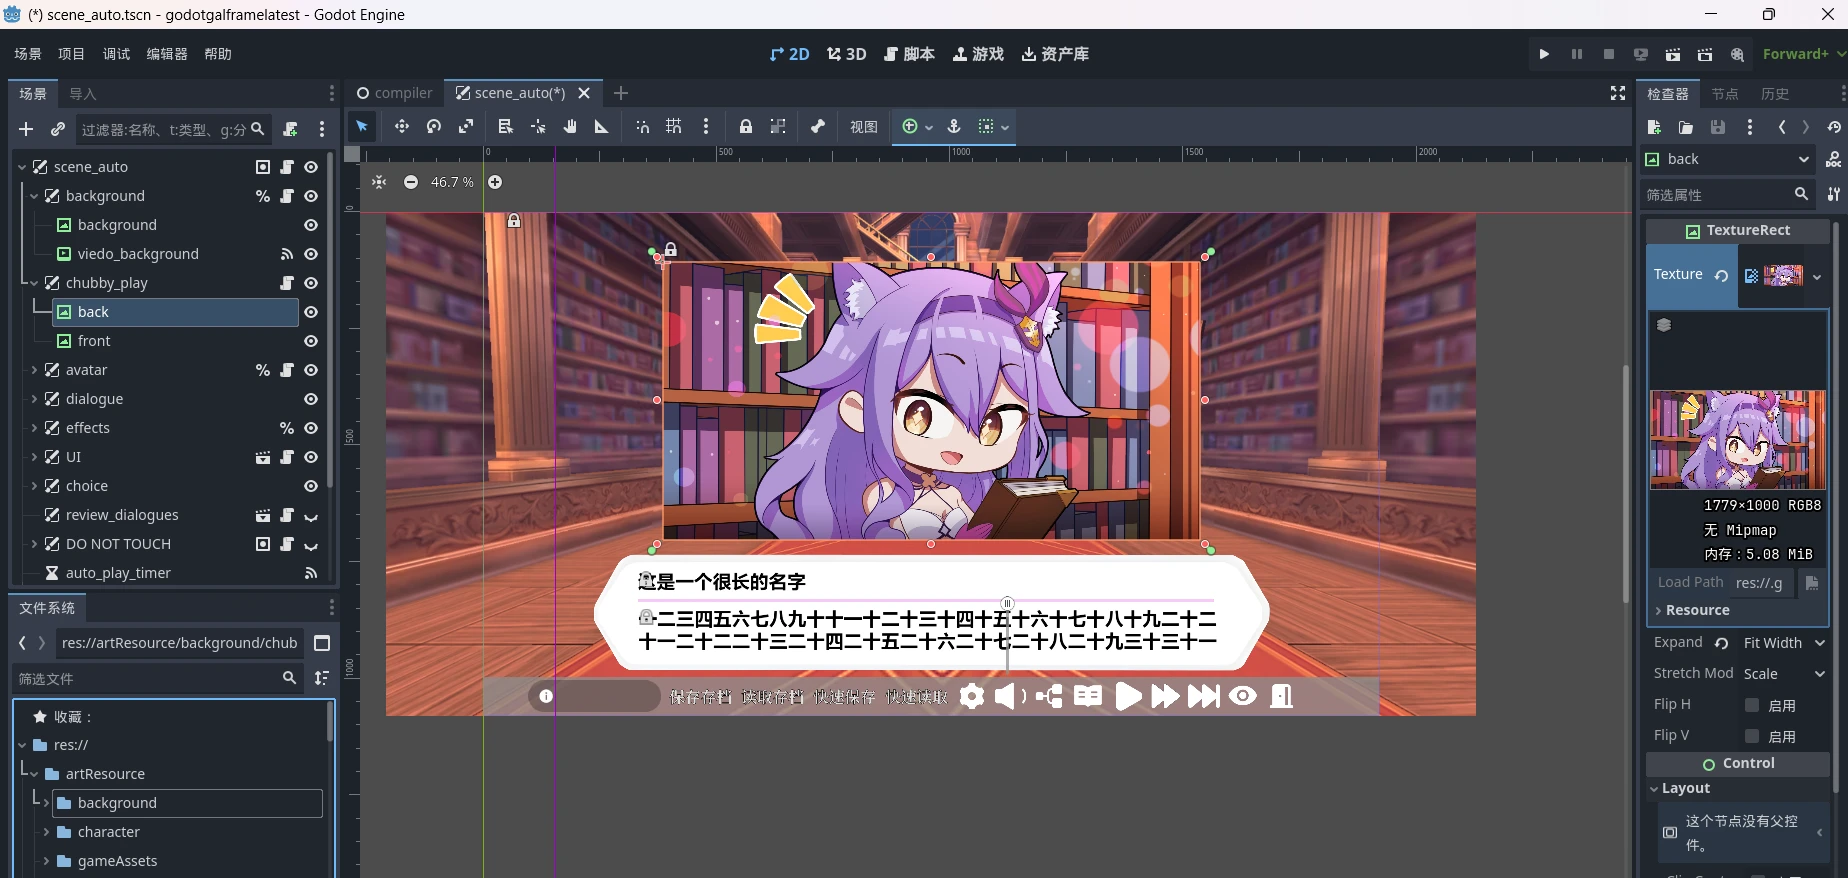Switch to the 节点 tab
1848x878 pixels.
(x=1725, y=94)
